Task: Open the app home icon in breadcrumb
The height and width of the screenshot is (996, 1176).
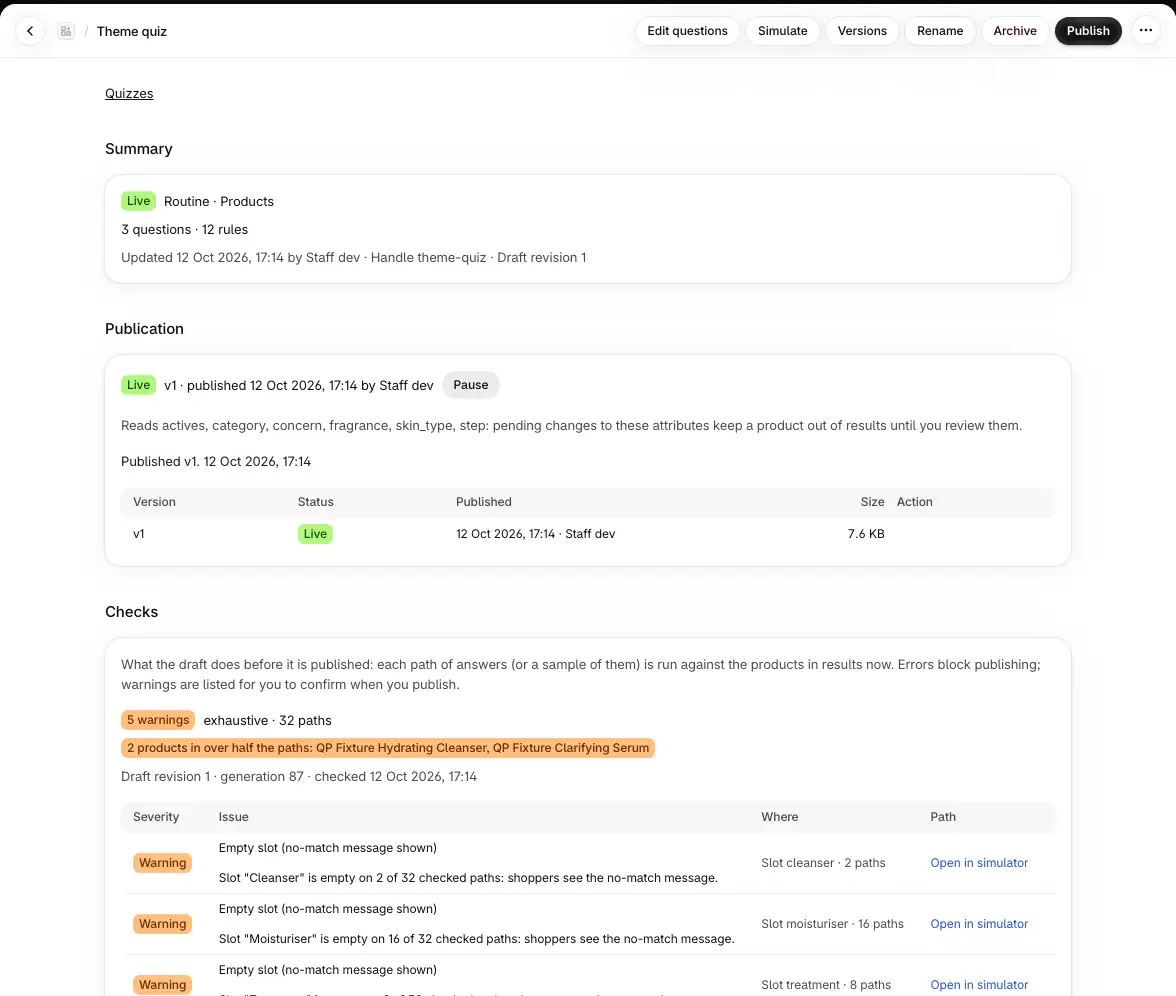Action: [66, 31]
